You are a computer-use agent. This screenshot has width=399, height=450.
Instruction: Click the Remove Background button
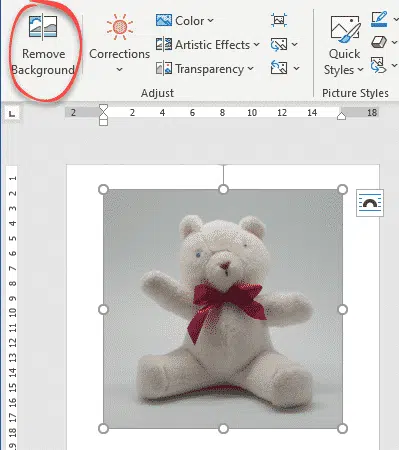[43, 45]
